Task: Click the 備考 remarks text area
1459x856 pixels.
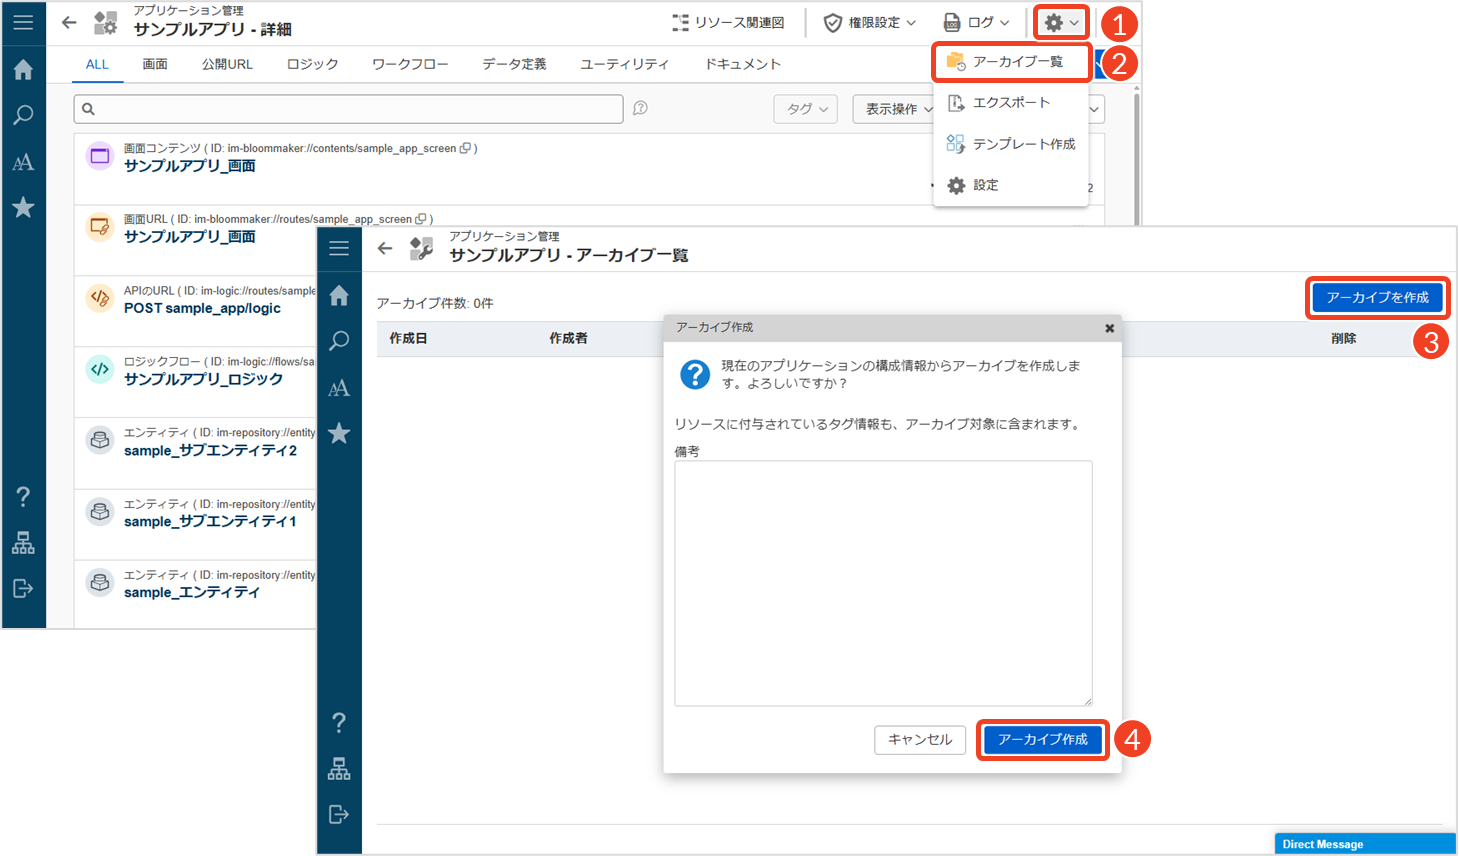Action: click(883, 583)
